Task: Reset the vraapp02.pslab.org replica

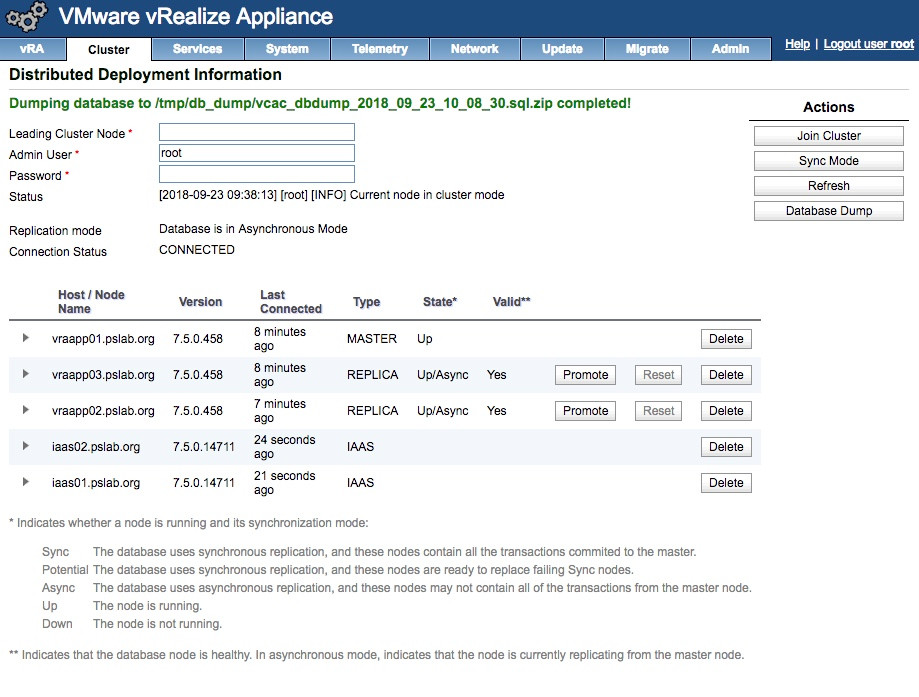Action: coord(658,411)
